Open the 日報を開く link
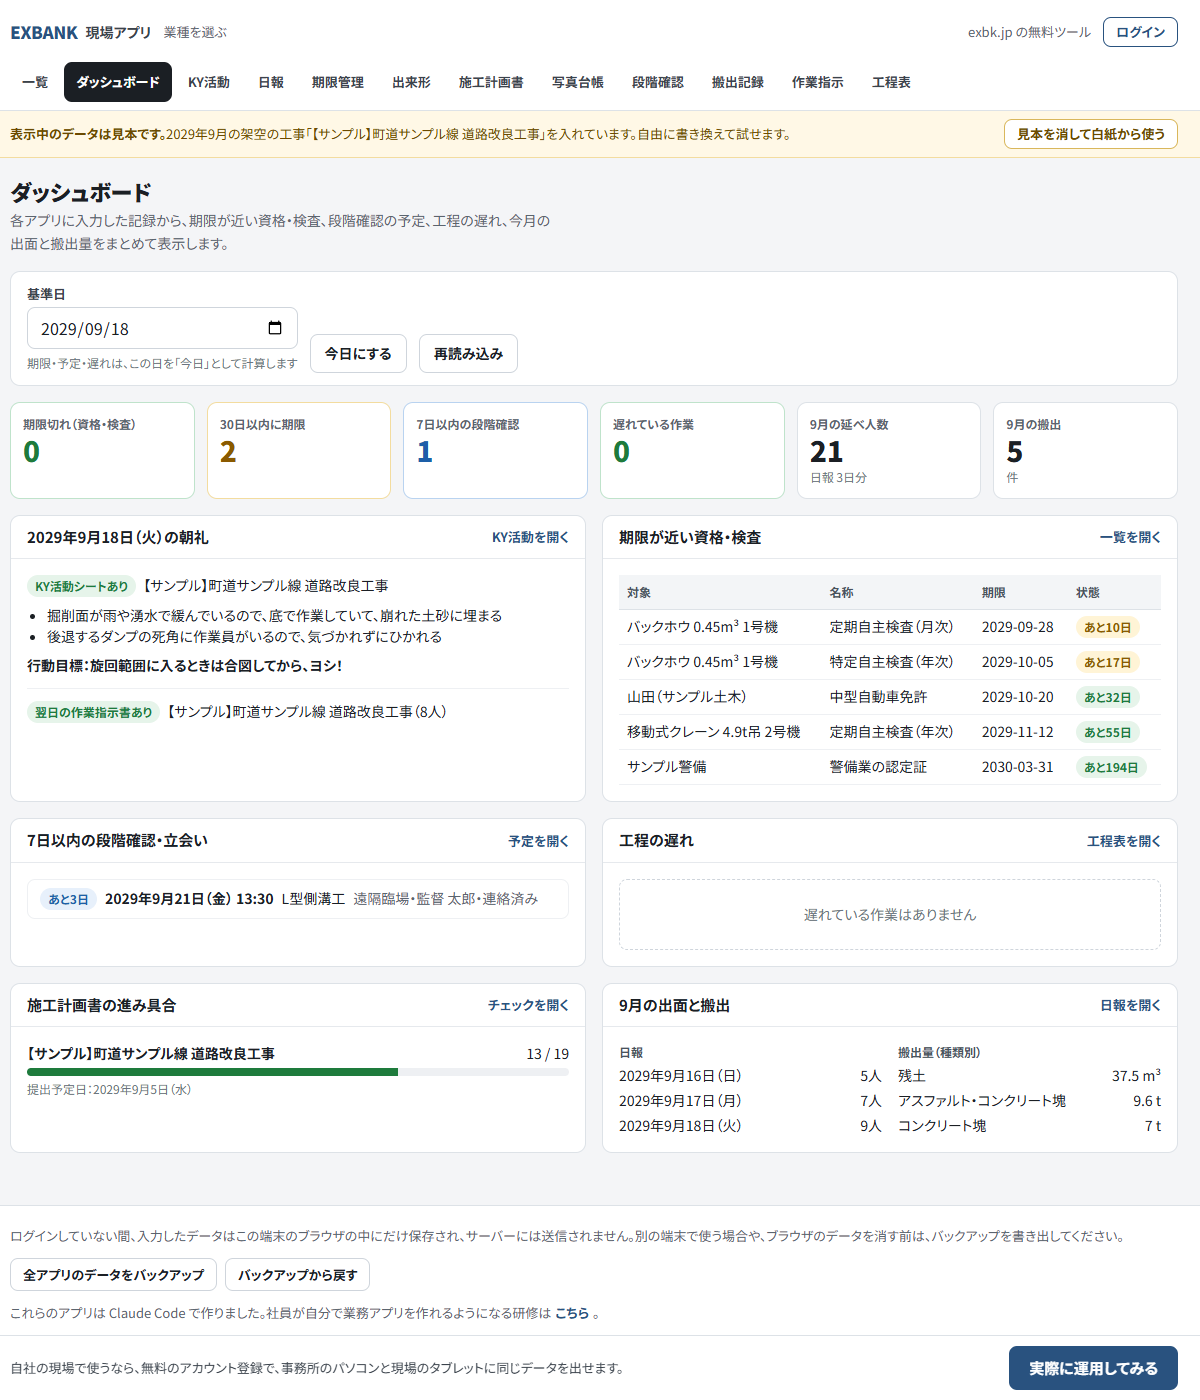Image resolution: width=1200 pixels, height=1400 pixels. tap(1130, 1005)
